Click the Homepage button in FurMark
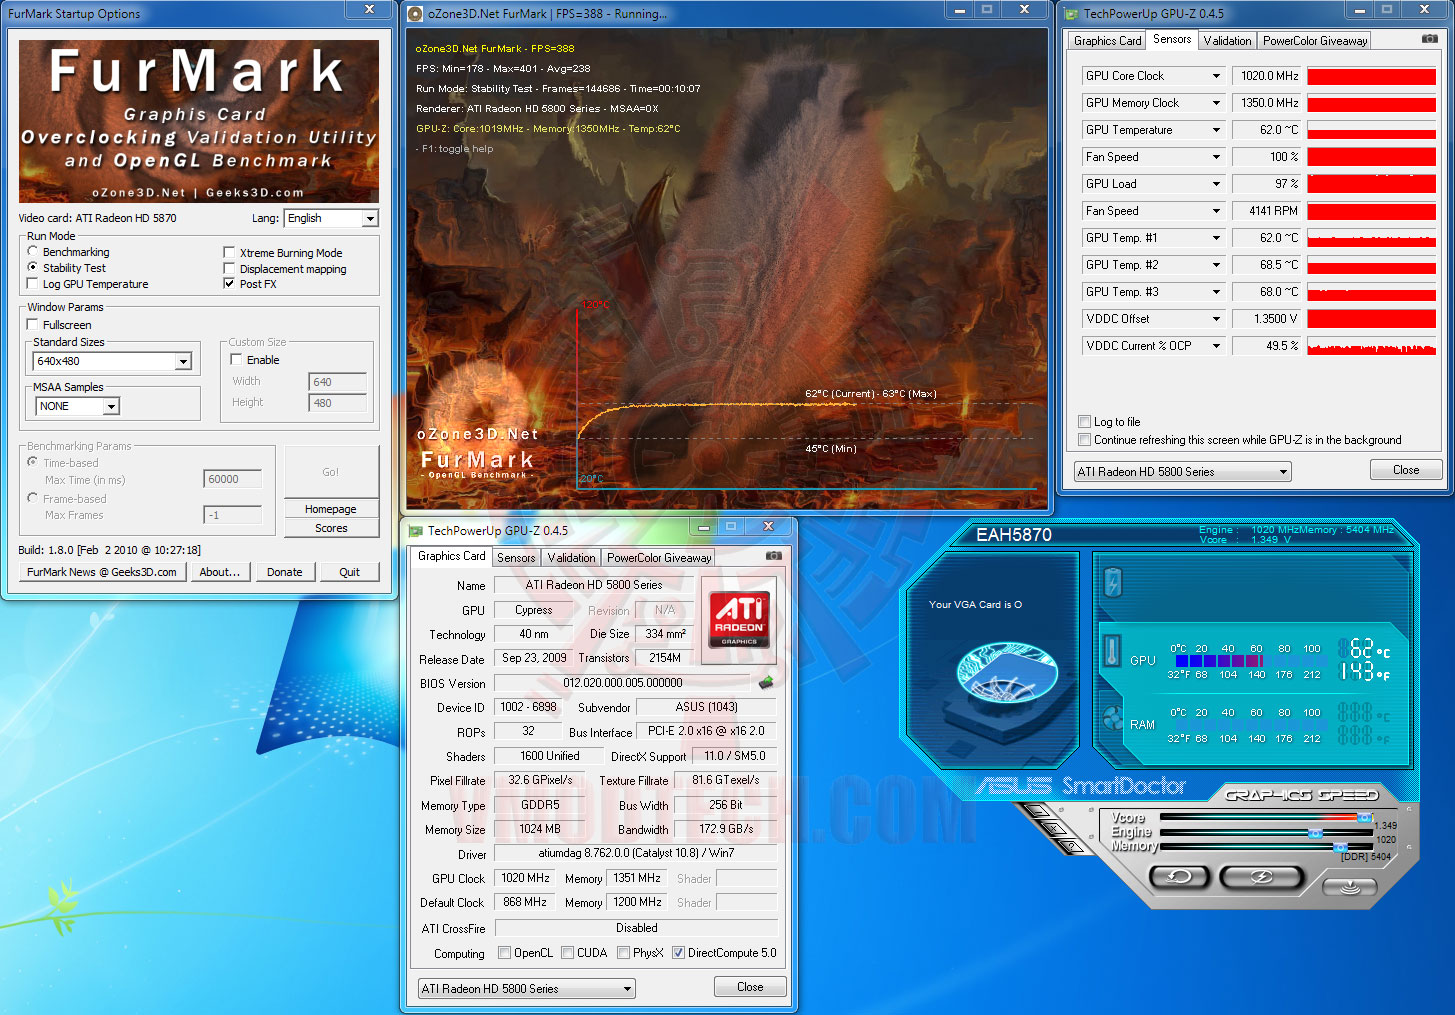The image size is (1455, 1015). 331,509
